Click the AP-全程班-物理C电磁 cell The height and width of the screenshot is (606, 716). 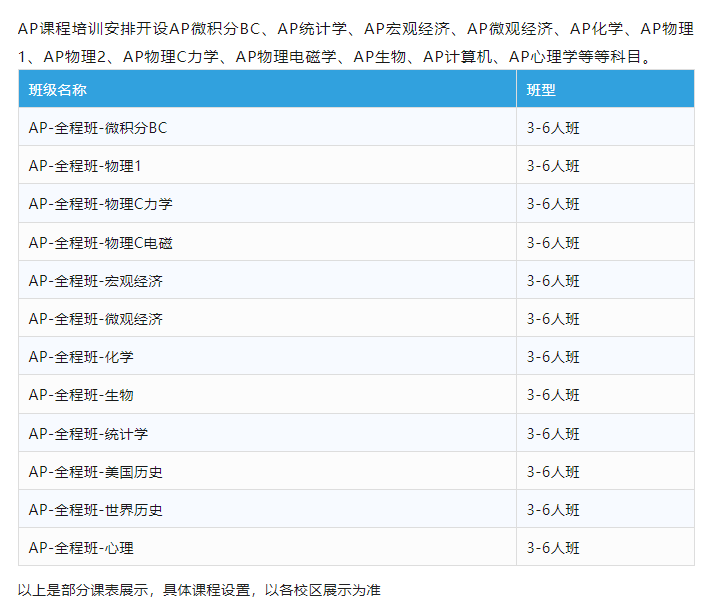click(268, 242)
